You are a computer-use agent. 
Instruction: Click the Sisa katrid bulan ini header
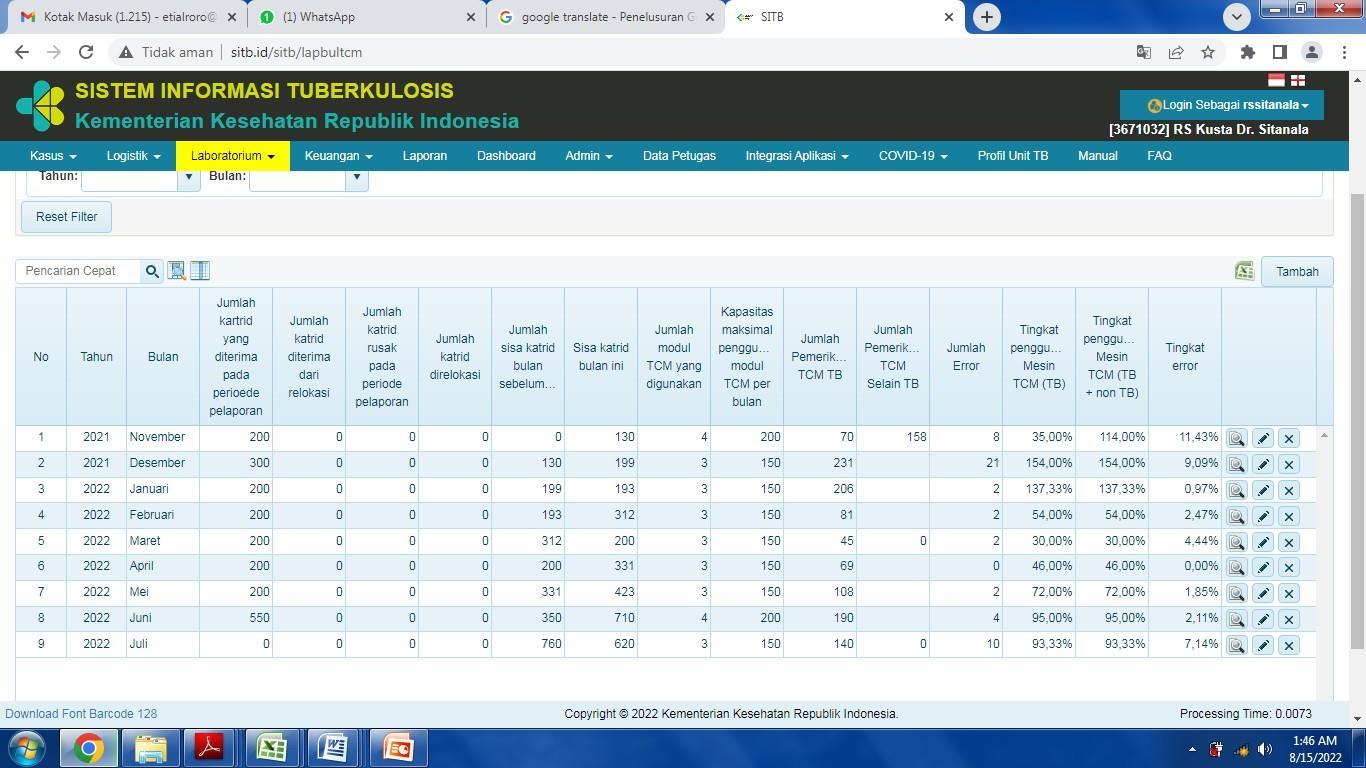(x=601, y=357)
